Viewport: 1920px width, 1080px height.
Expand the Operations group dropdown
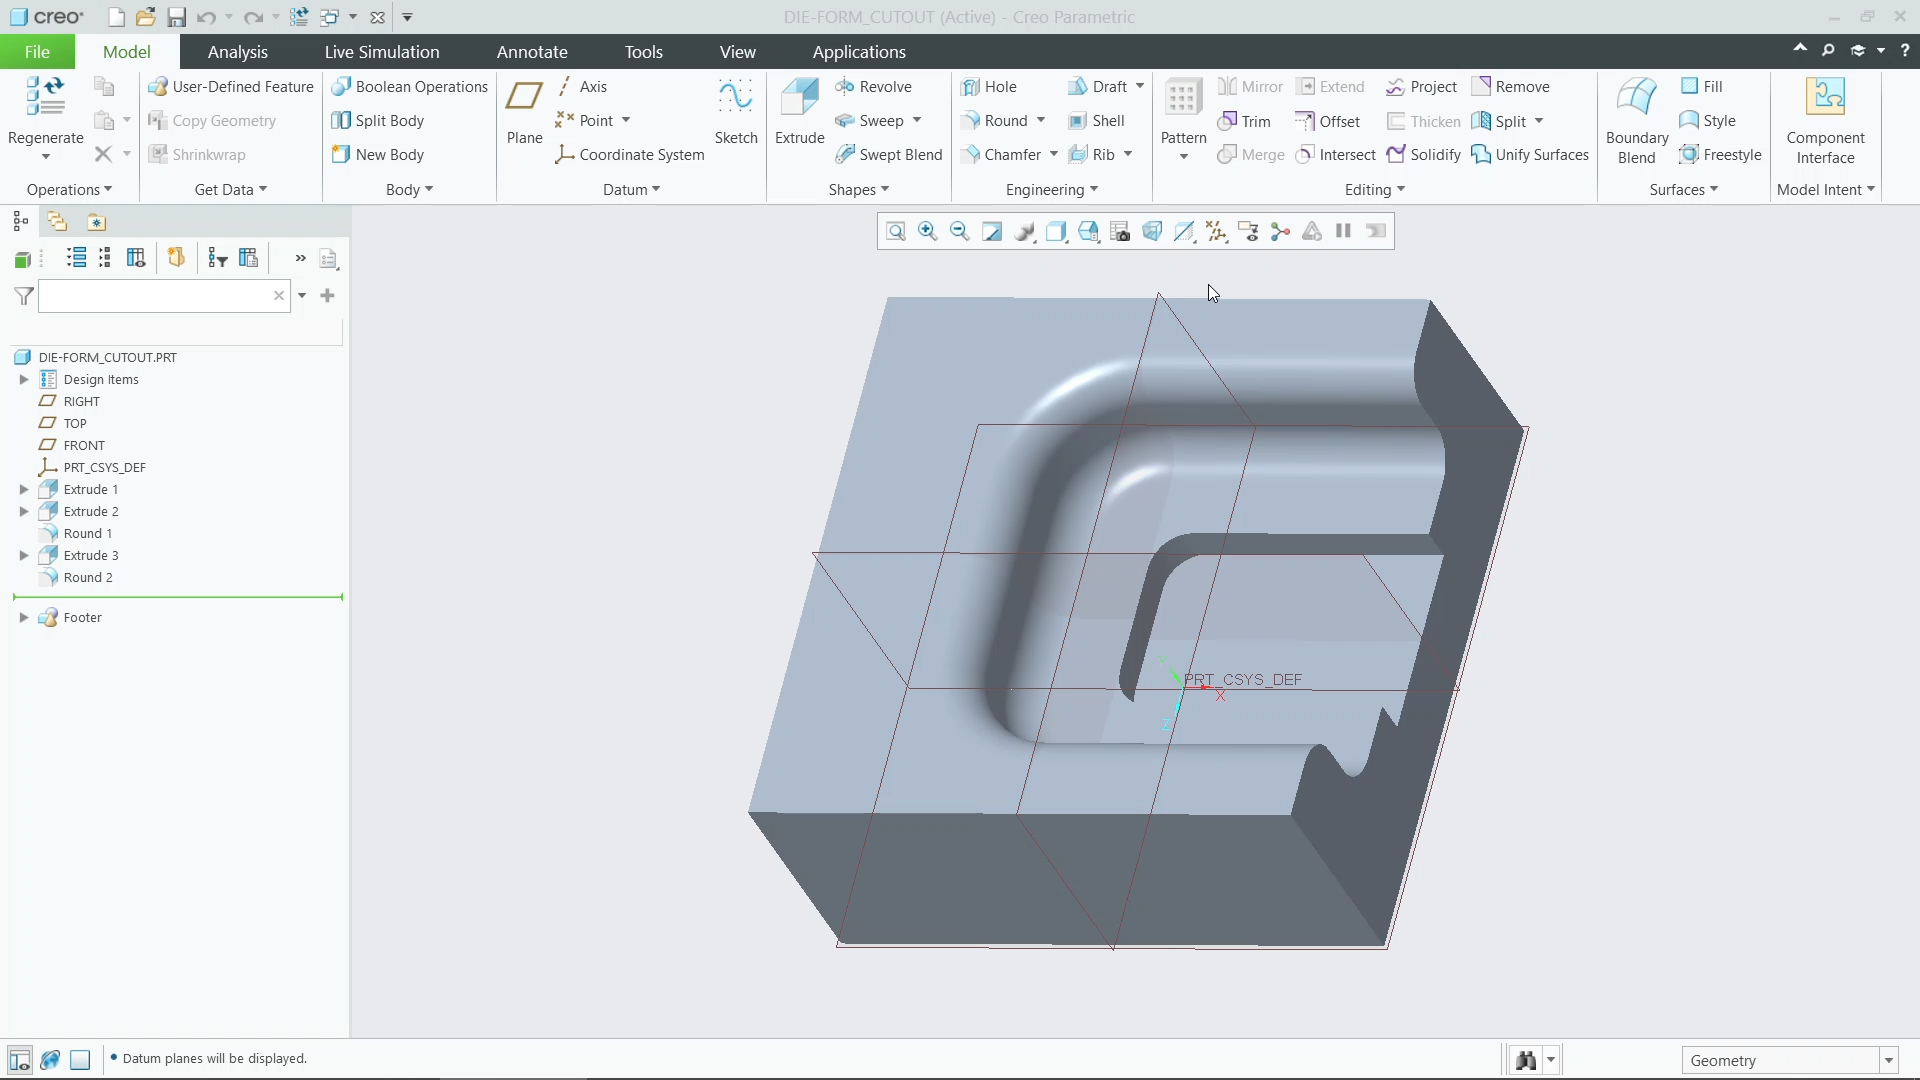click(69, 190)
